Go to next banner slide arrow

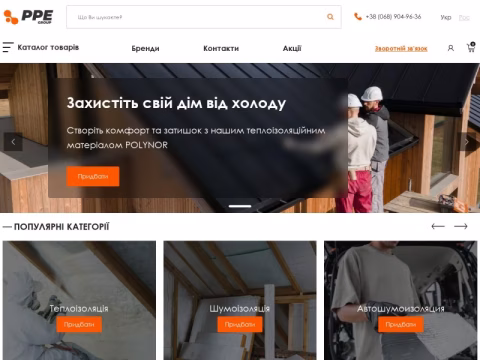click(x=467, y=142)
